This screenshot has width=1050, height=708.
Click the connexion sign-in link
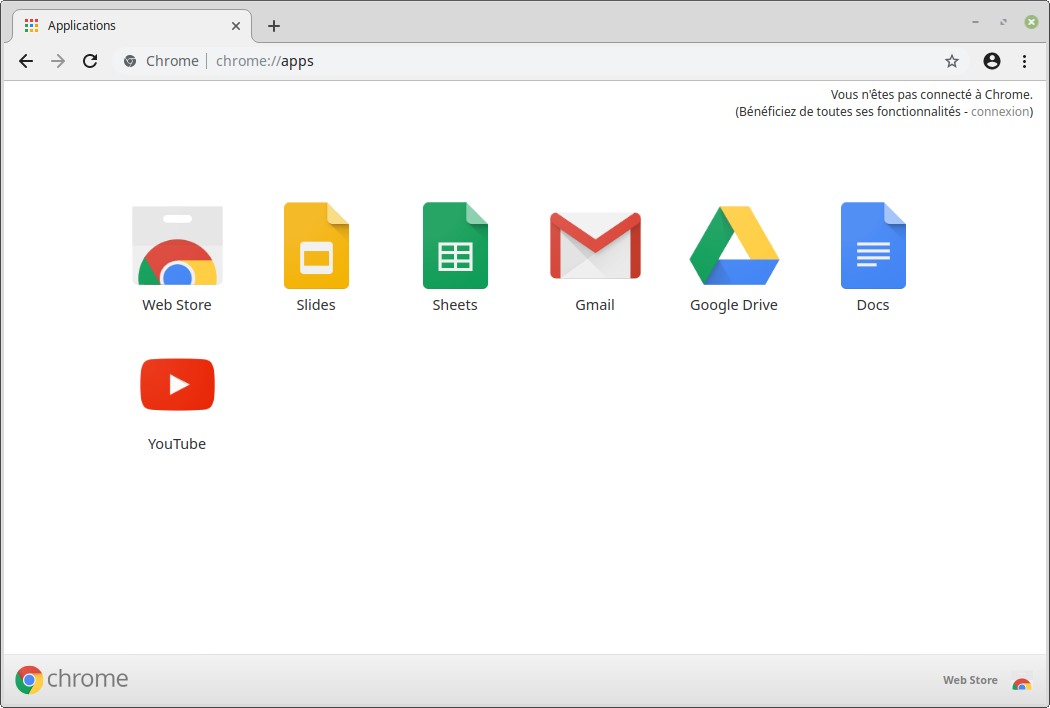[x=1000, y=112]
